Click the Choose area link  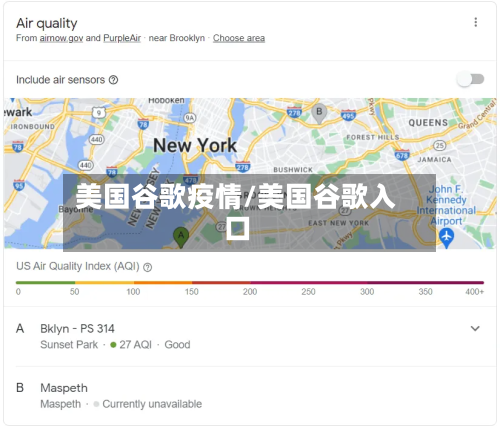(239, 38)
